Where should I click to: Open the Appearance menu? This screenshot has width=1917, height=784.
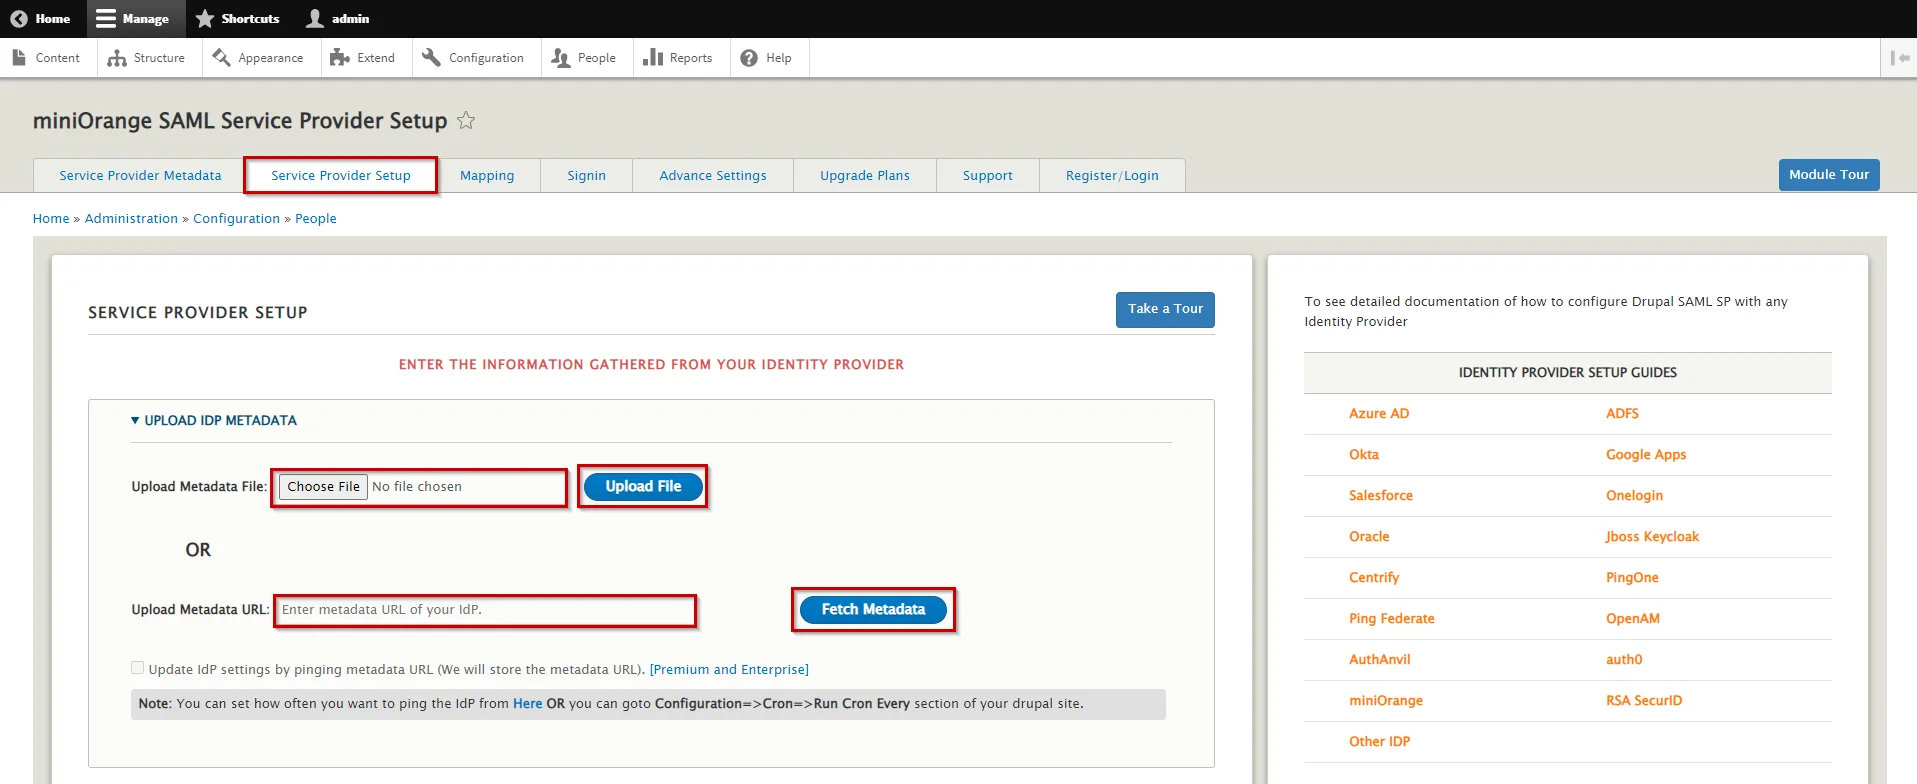pos(258,58)
